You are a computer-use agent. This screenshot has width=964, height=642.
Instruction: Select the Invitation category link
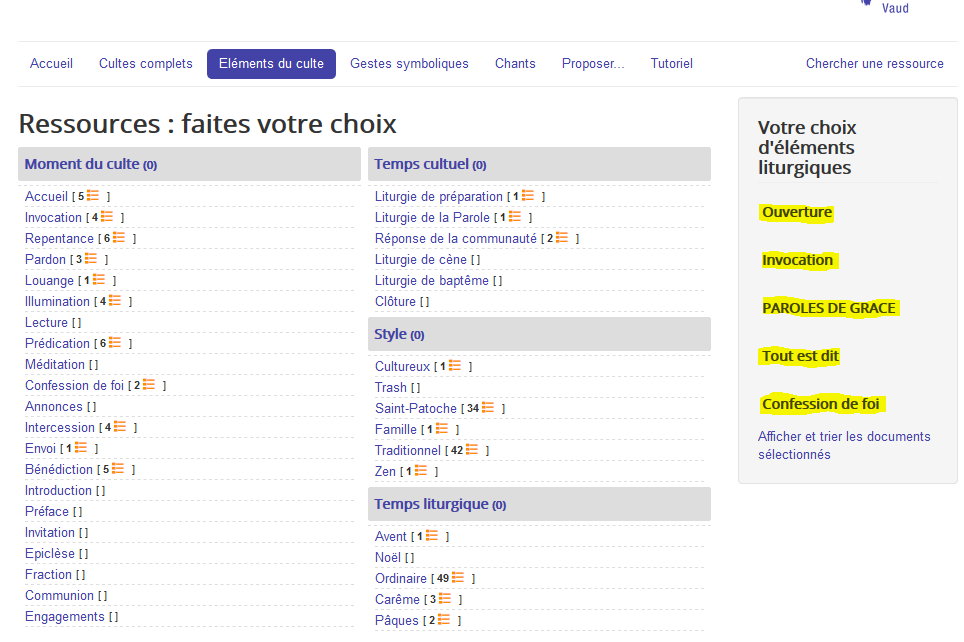[x=50, y=532]
